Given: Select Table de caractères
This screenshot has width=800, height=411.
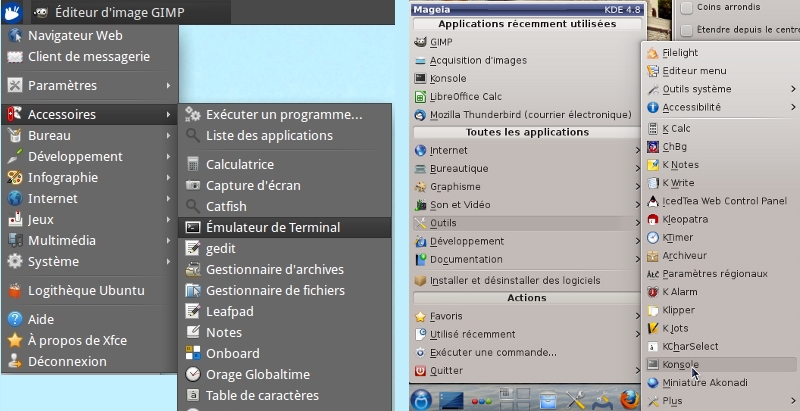Looking at the screenshot, I should 285,395.
